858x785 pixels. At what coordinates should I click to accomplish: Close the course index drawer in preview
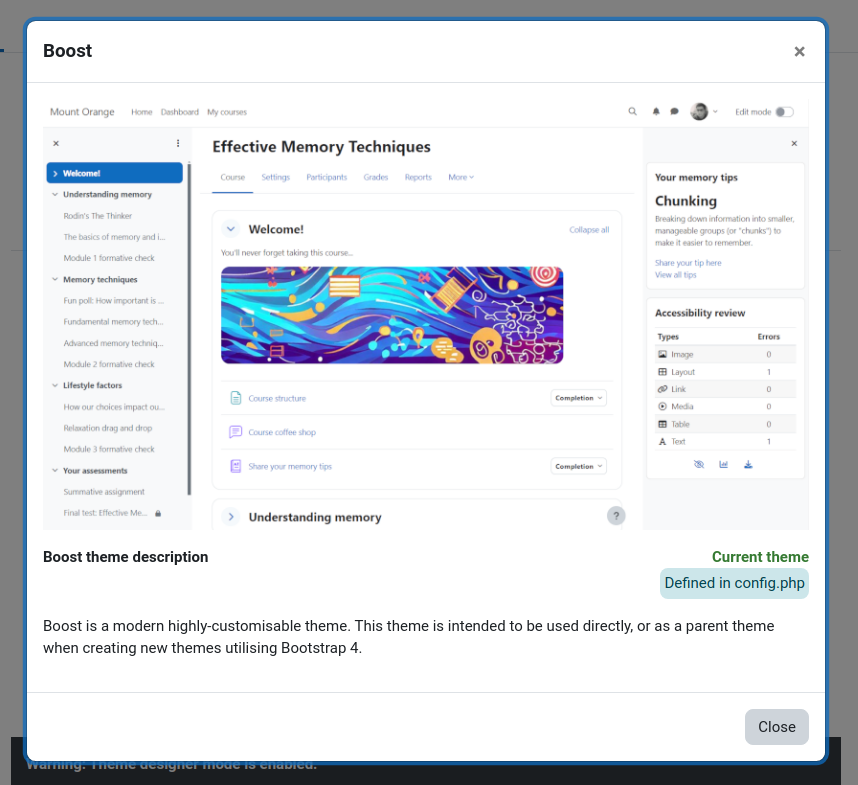click(56, 143)
